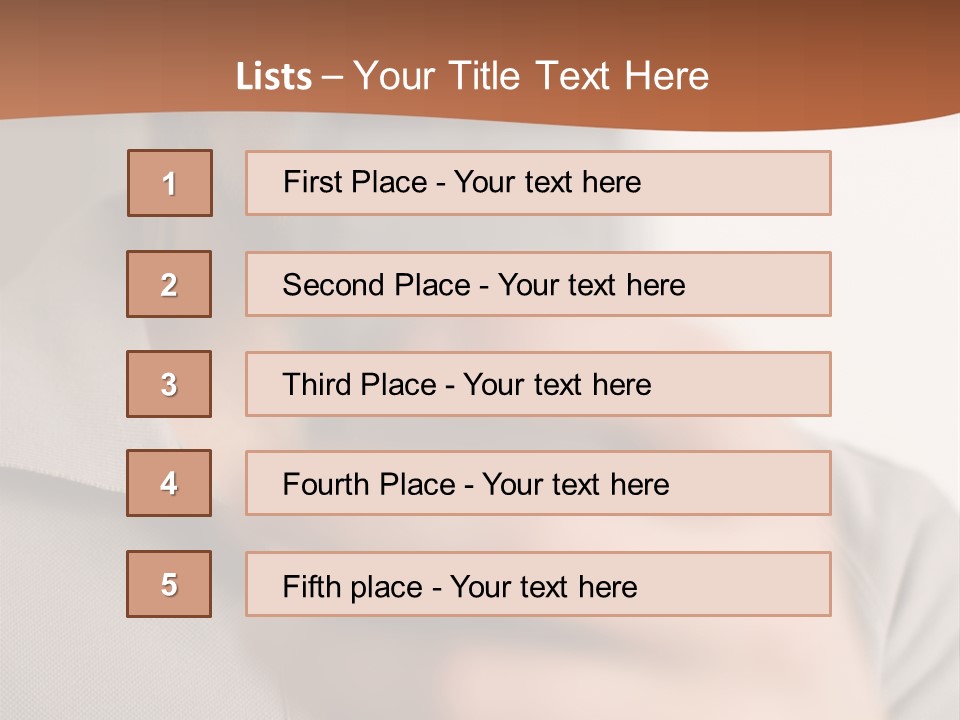This screenshot has height=720, width=960.
Task: Click the number 4 box
Action: tap(169, 483)
